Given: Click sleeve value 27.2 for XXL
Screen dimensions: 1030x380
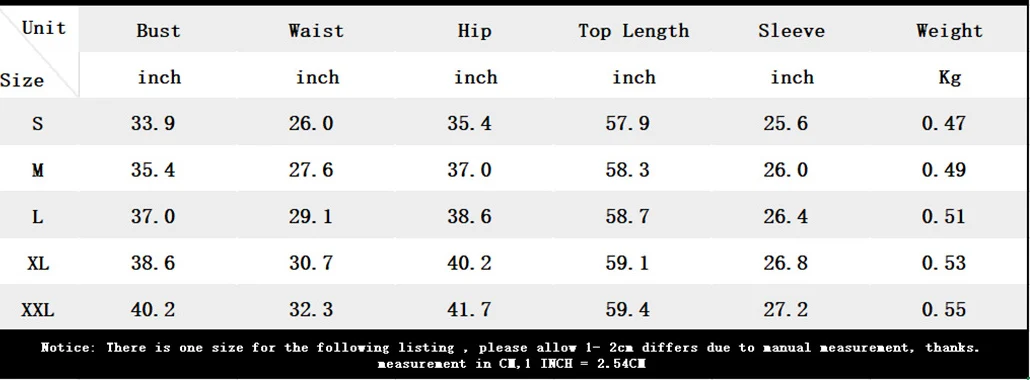Looking at the screenshot, I should pos(786,310).
